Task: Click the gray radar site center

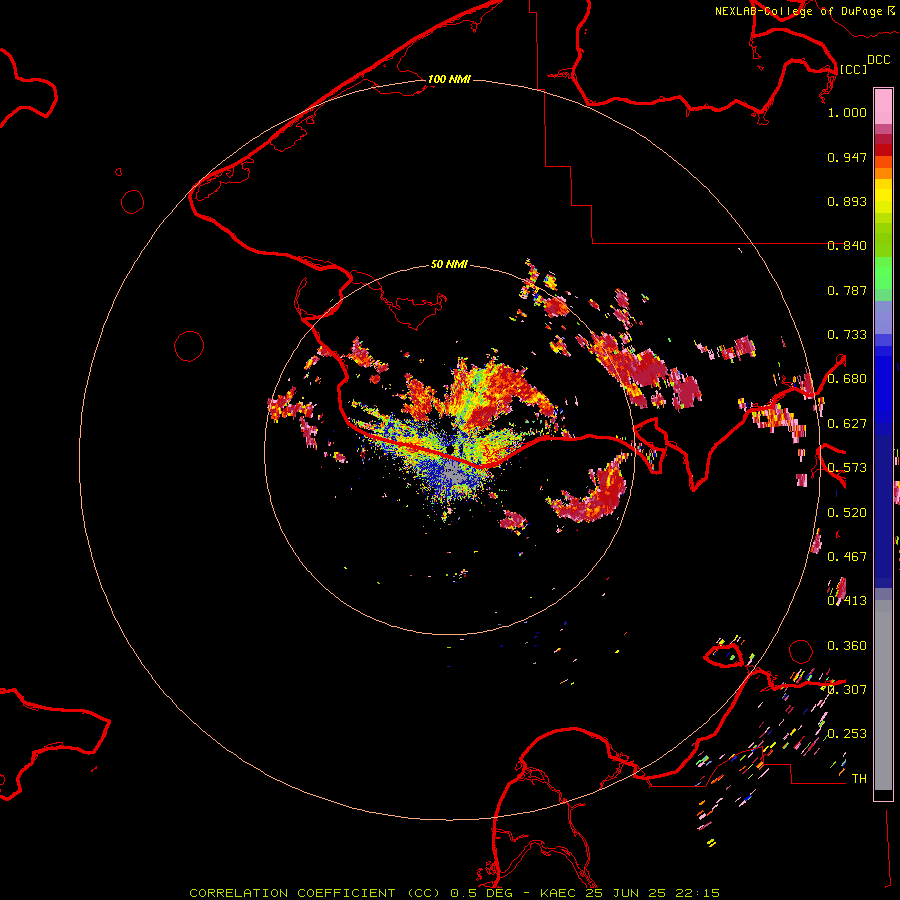Action: (x=455, y=474)
